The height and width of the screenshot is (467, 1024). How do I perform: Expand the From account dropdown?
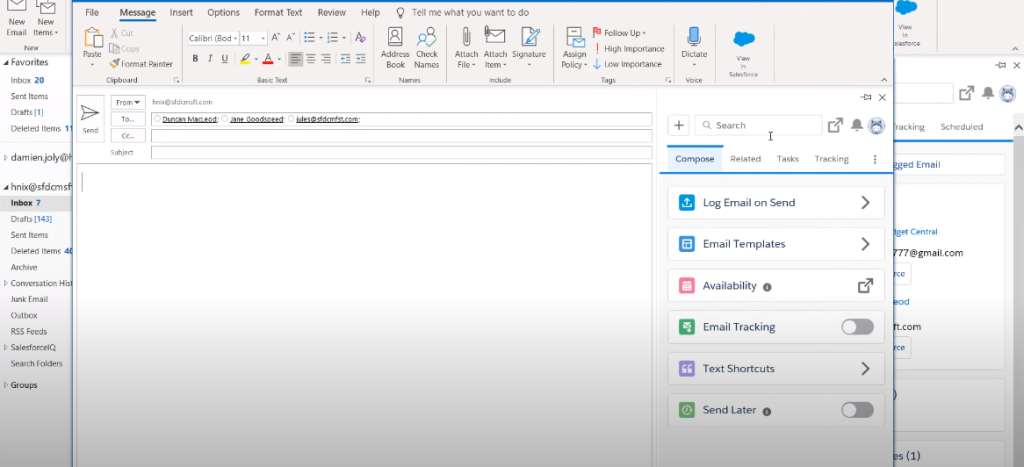point(128,102)
